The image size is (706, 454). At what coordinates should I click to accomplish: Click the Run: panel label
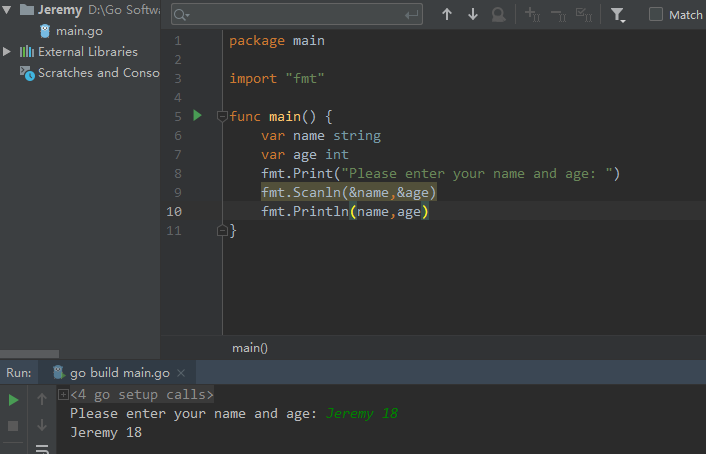coord(19,373)
